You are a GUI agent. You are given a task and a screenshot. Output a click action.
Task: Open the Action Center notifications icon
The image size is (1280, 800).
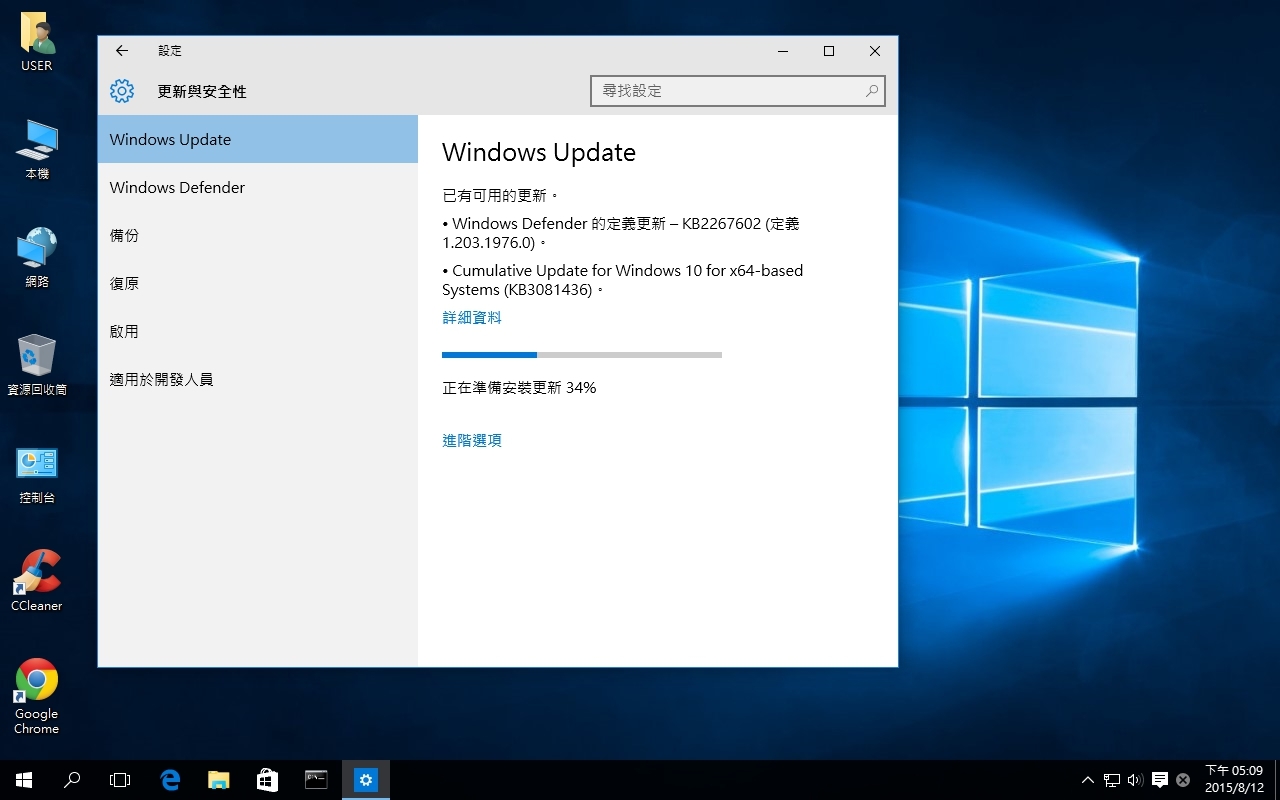pyautogui.click(x=1160, y=780)
